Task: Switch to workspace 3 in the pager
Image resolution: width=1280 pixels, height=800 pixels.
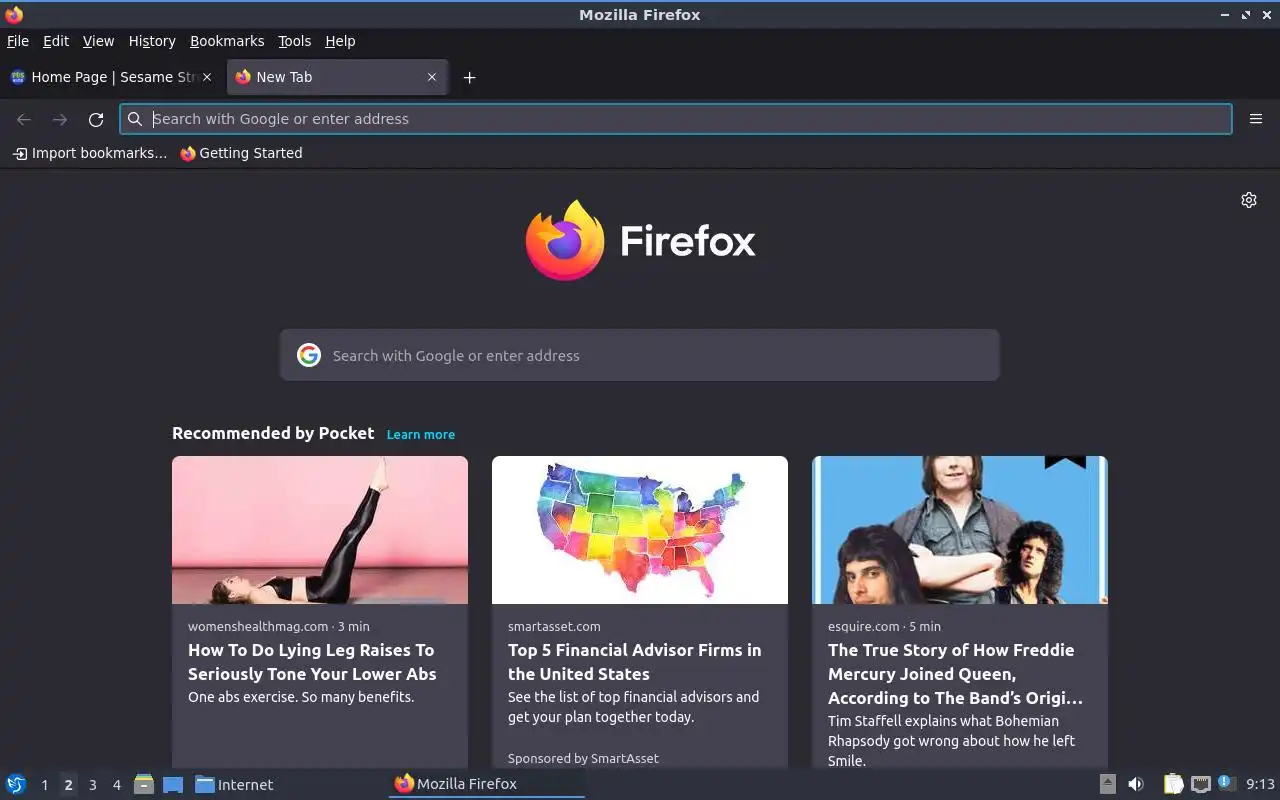Action: tap(93, 785)
